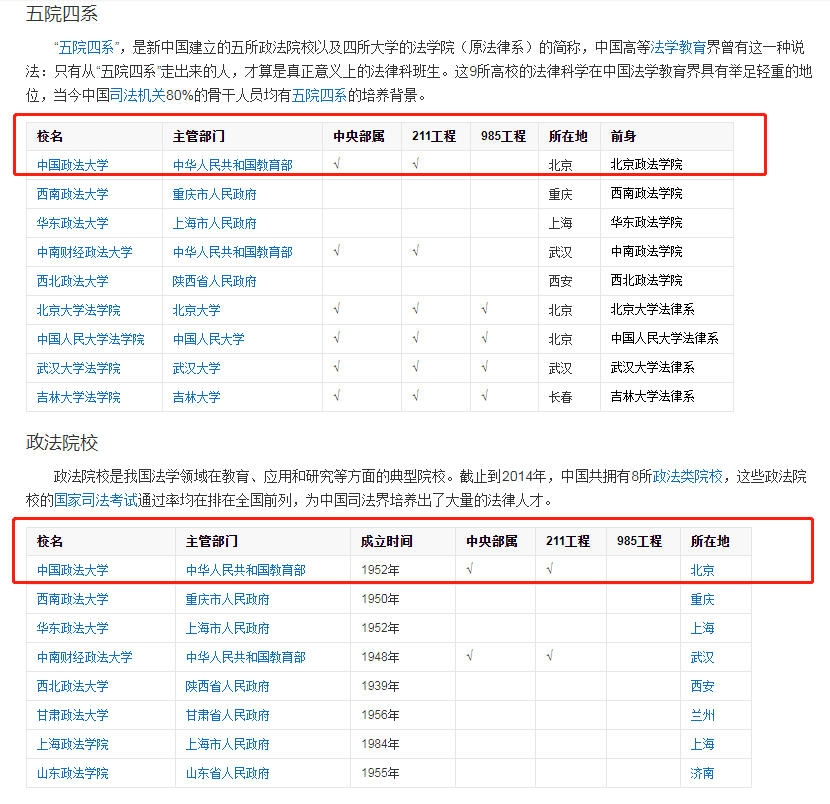
Task: Click 武汉大学 link in 主管部门 column
Action: coord(196,368)
